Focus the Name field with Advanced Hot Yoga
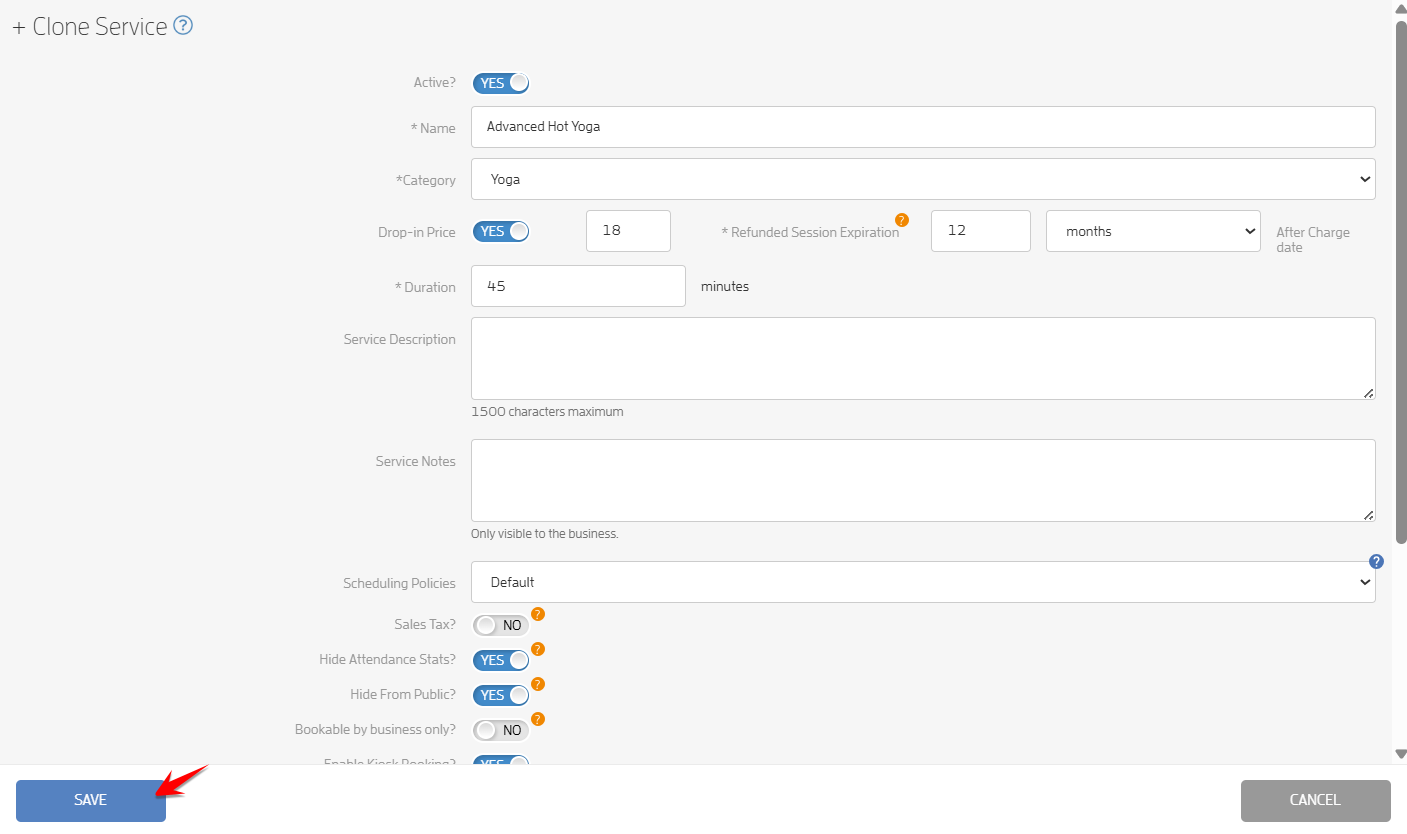The width and height of the screenshot is (1407, 834). point(923,127)
